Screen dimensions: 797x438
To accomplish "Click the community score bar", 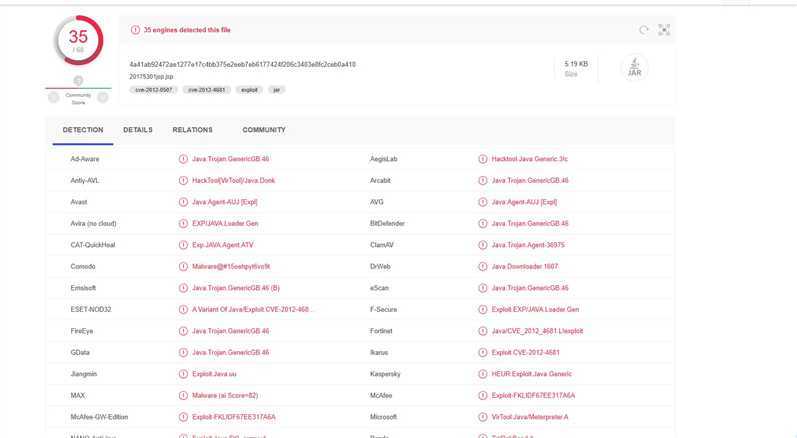I will pyautogui.click(x=78, y=88).
